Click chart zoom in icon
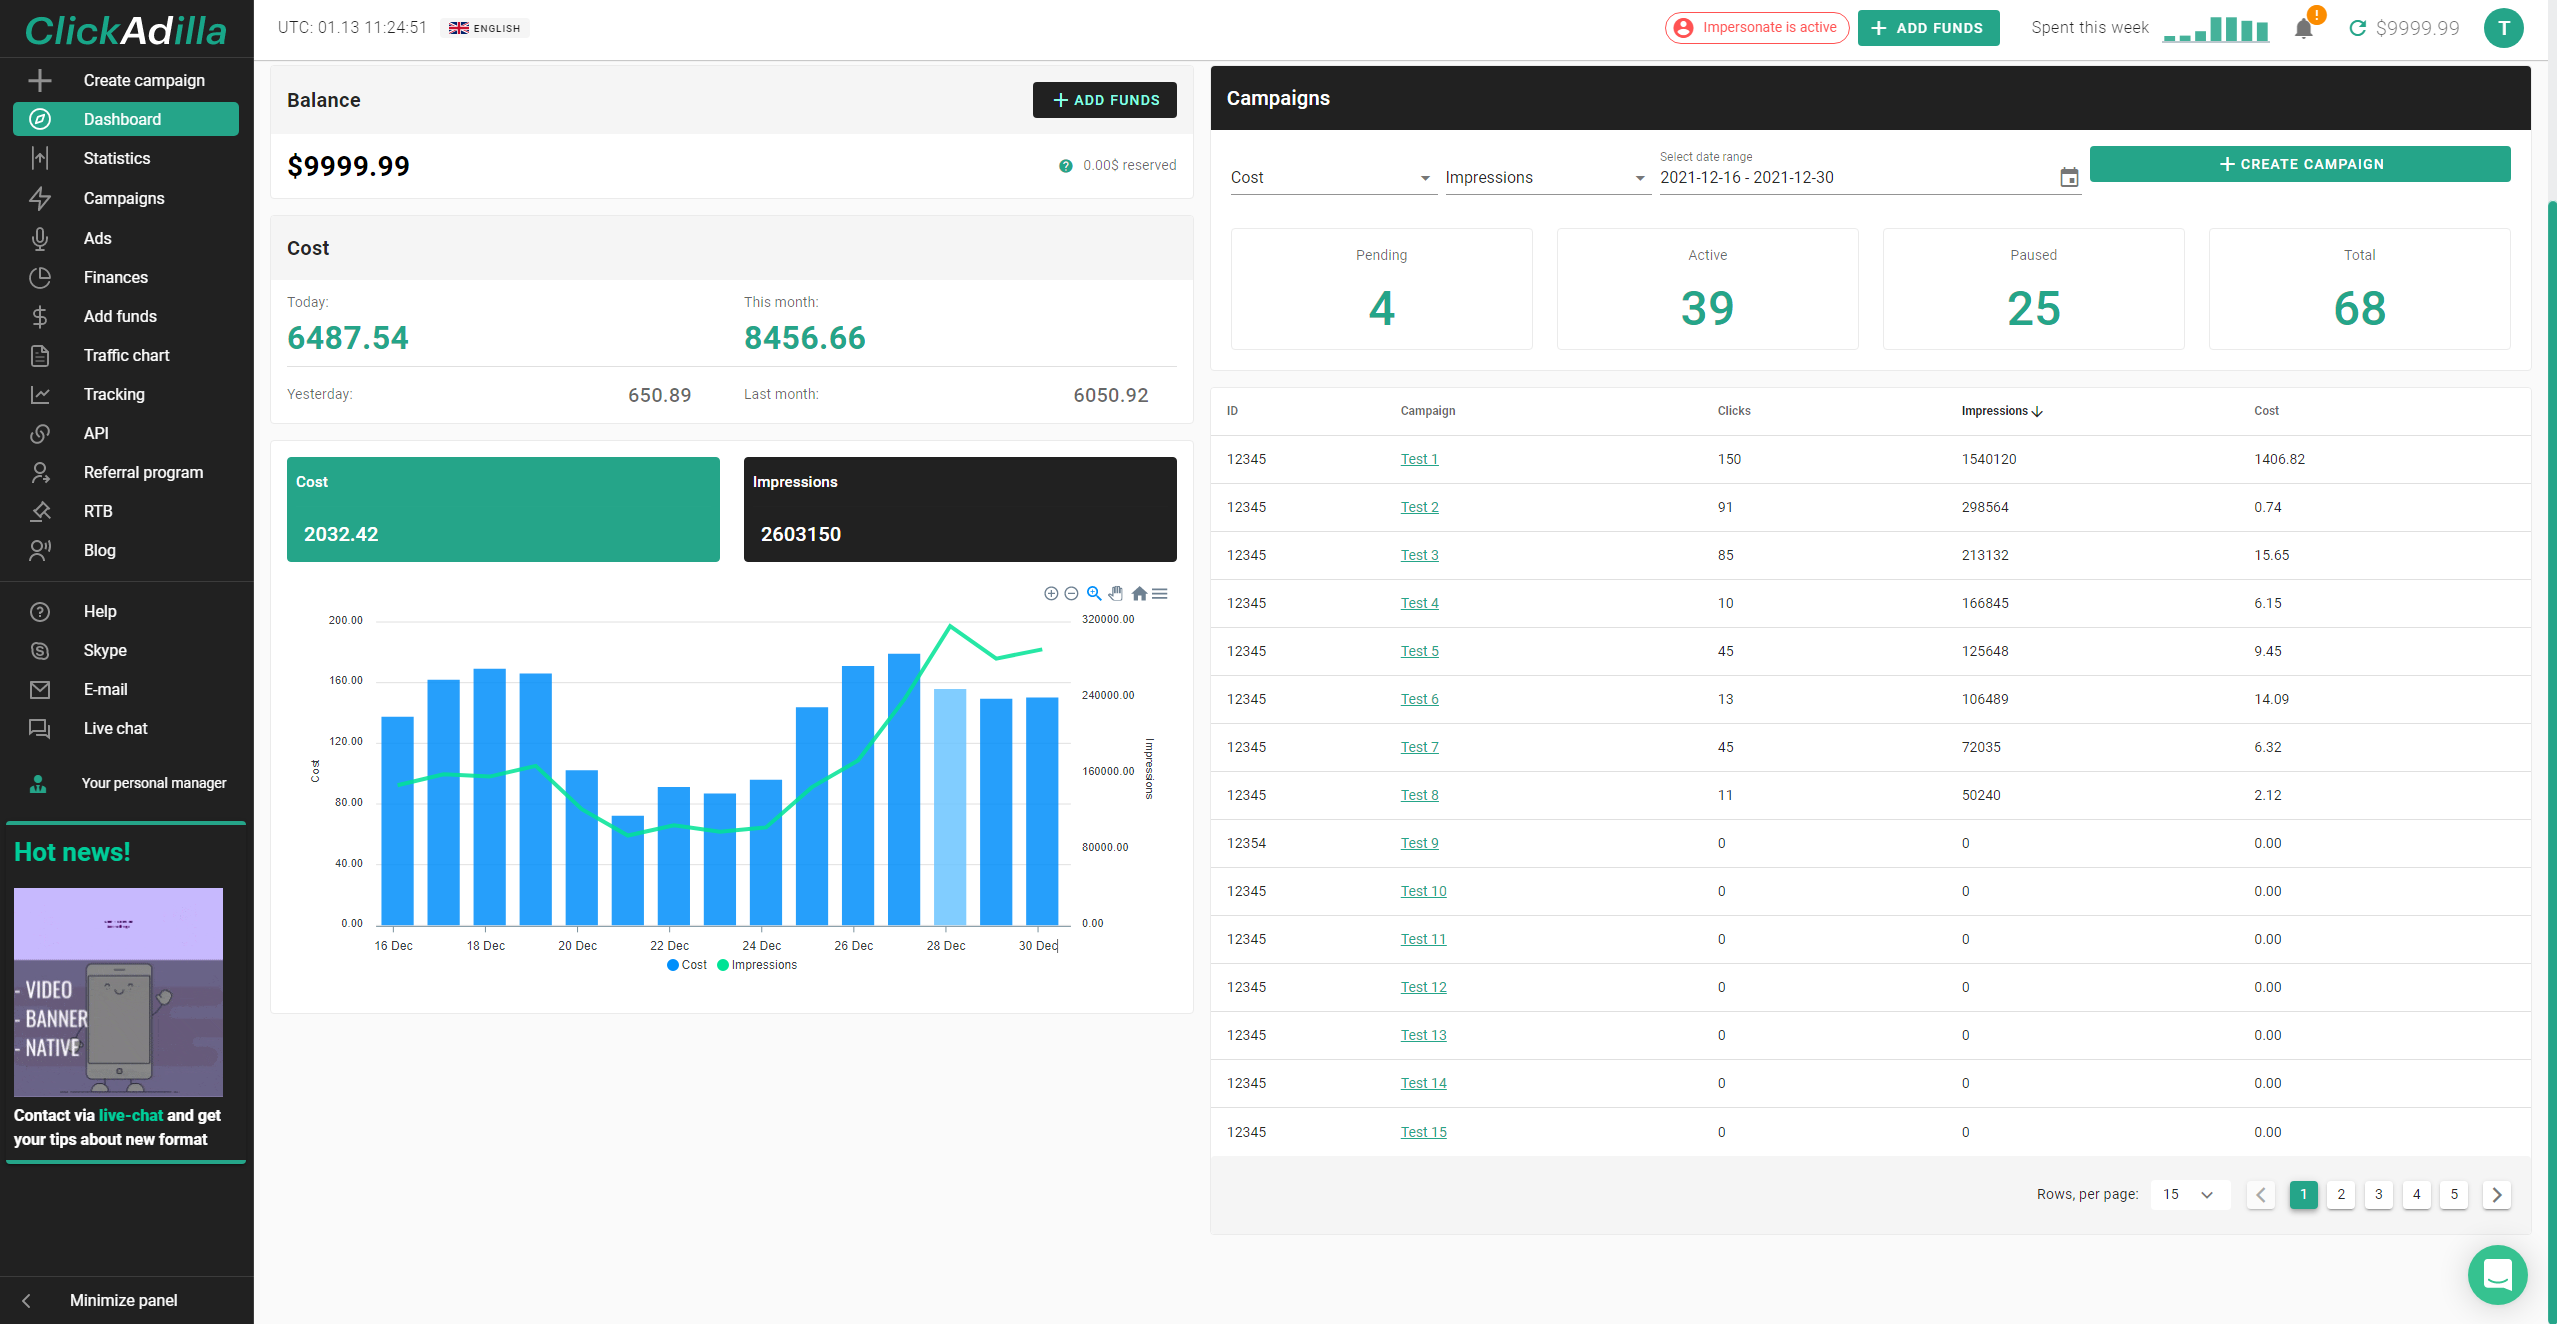This screenshot has height=1324, width=2557. pos(1050,594)
